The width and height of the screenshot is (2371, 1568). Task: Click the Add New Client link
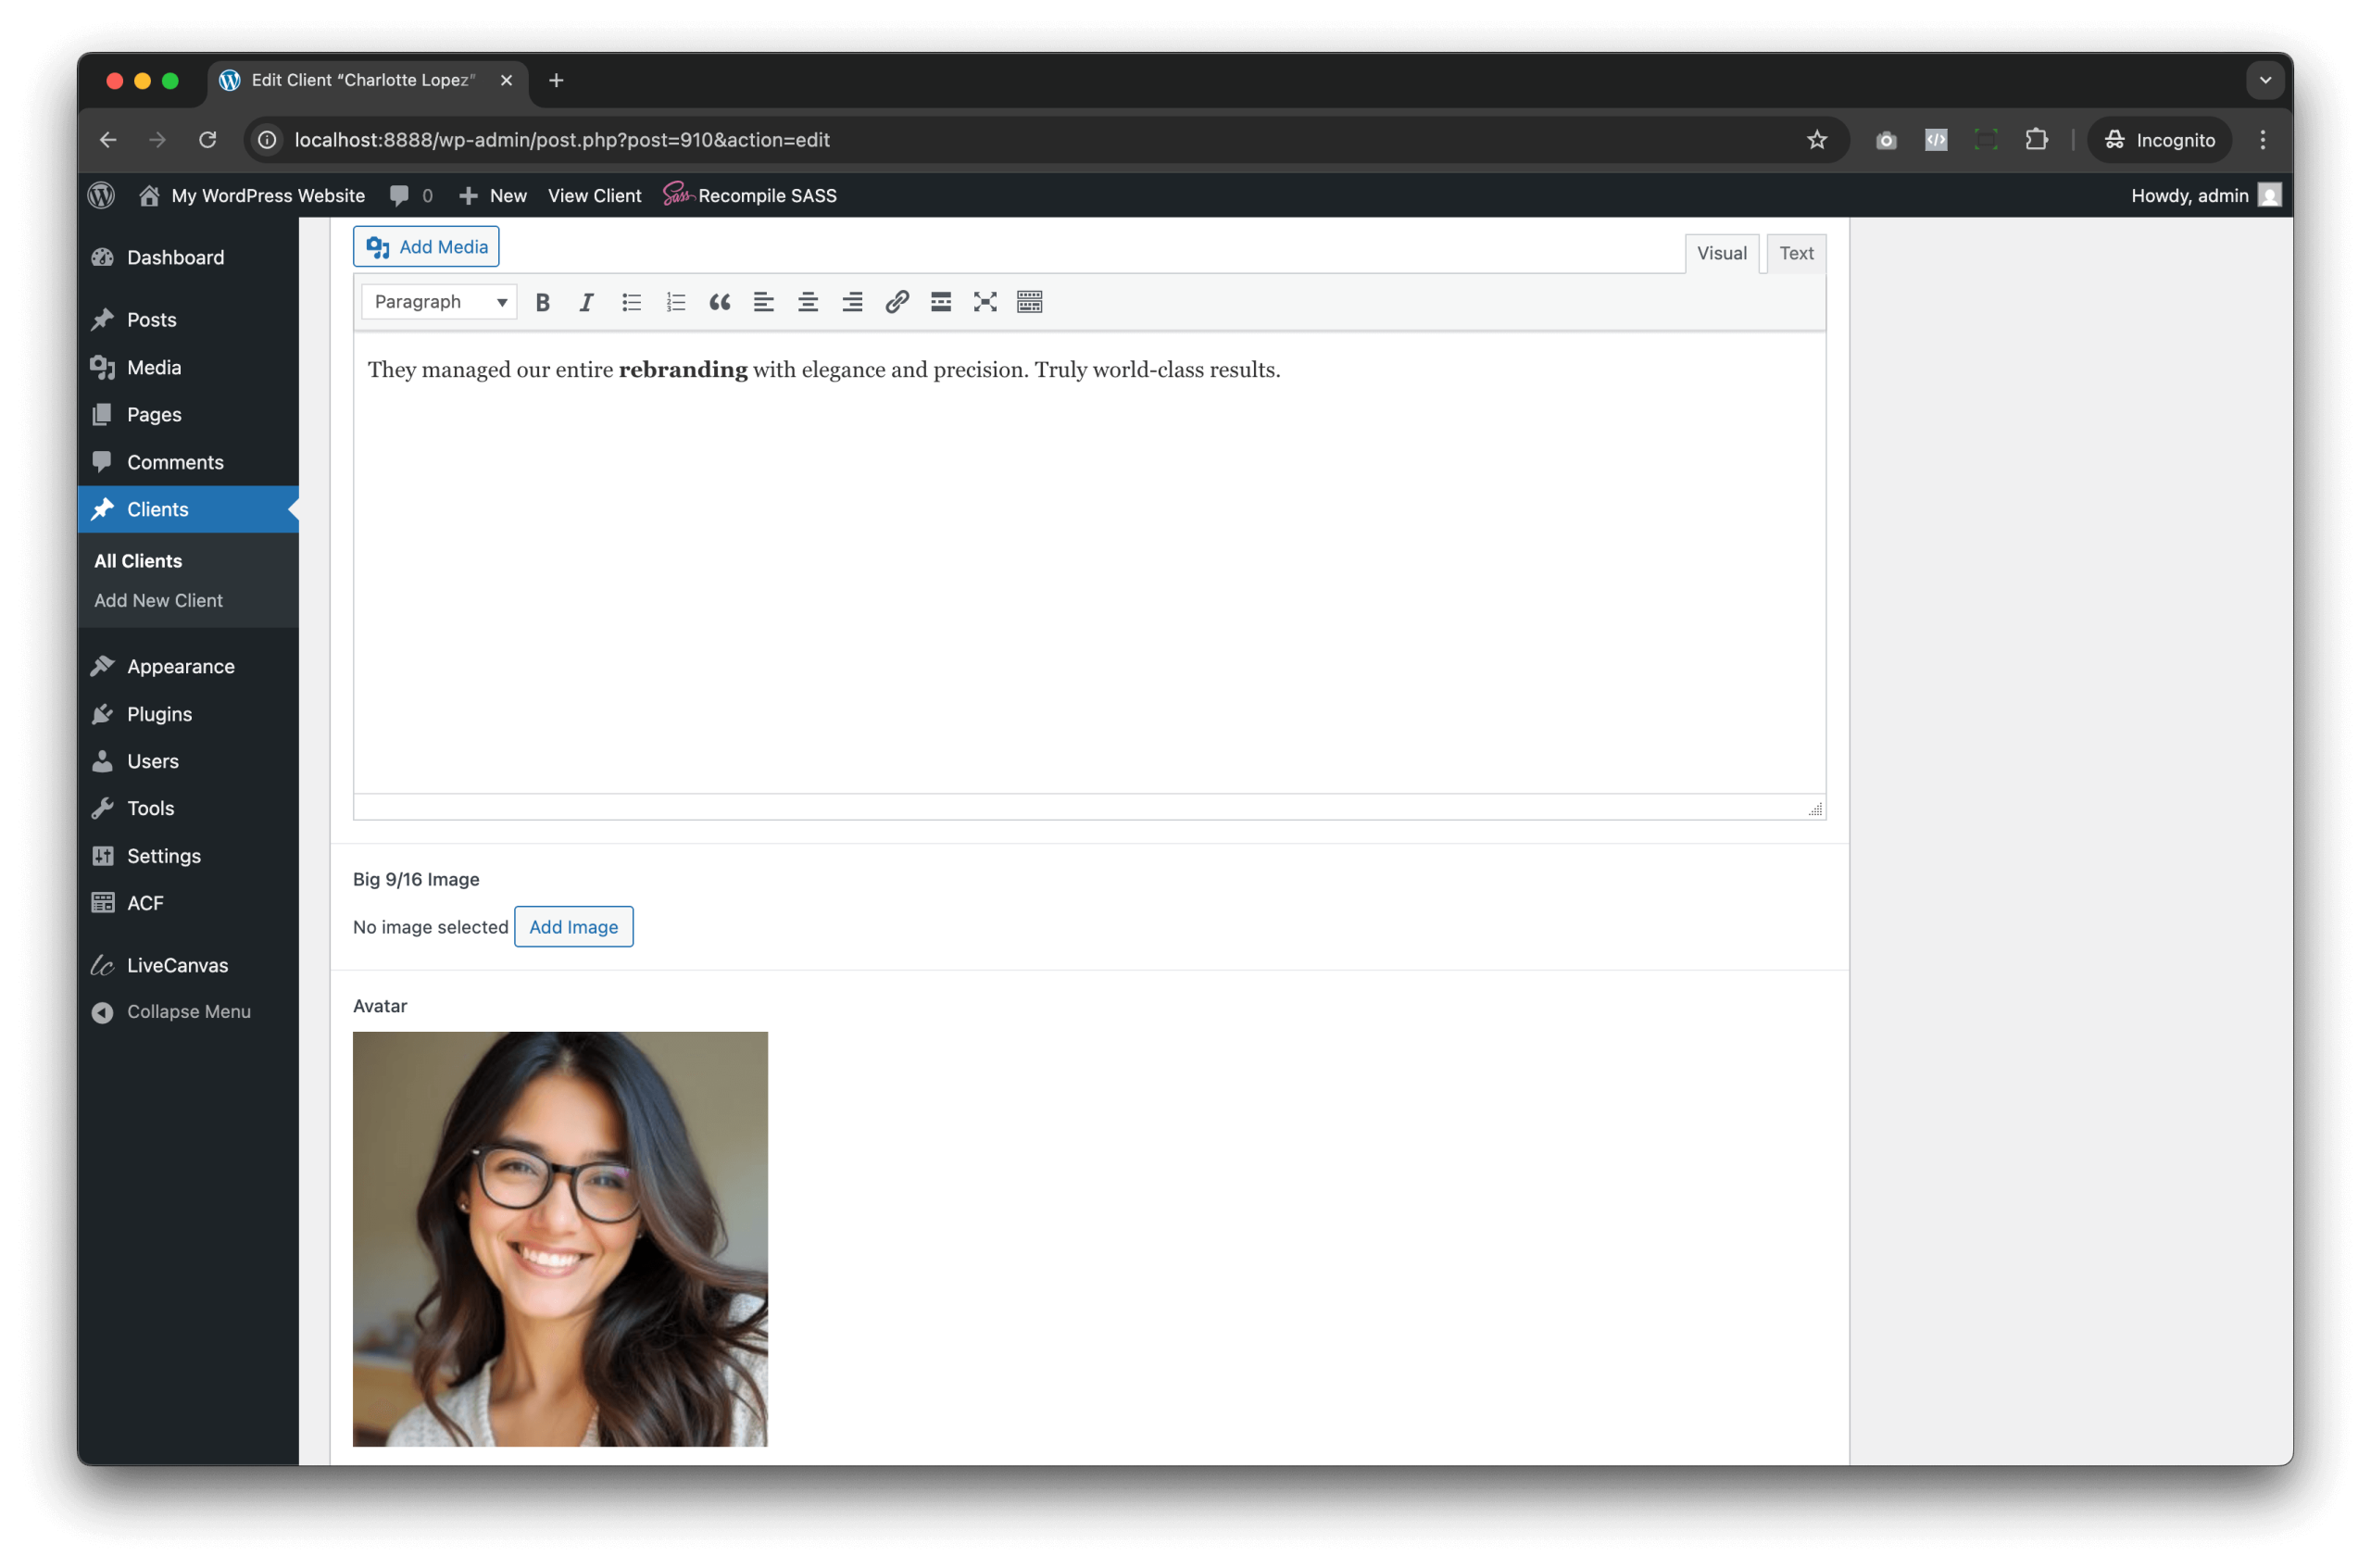coord(158,600)
